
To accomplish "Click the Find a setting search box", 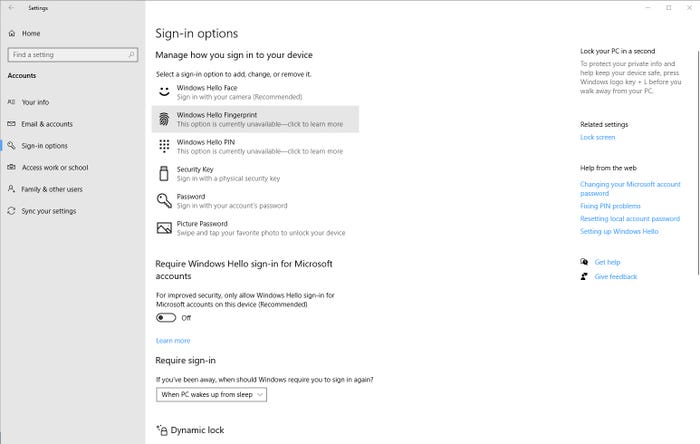I will pyautogui.click(x=73, y=54).
